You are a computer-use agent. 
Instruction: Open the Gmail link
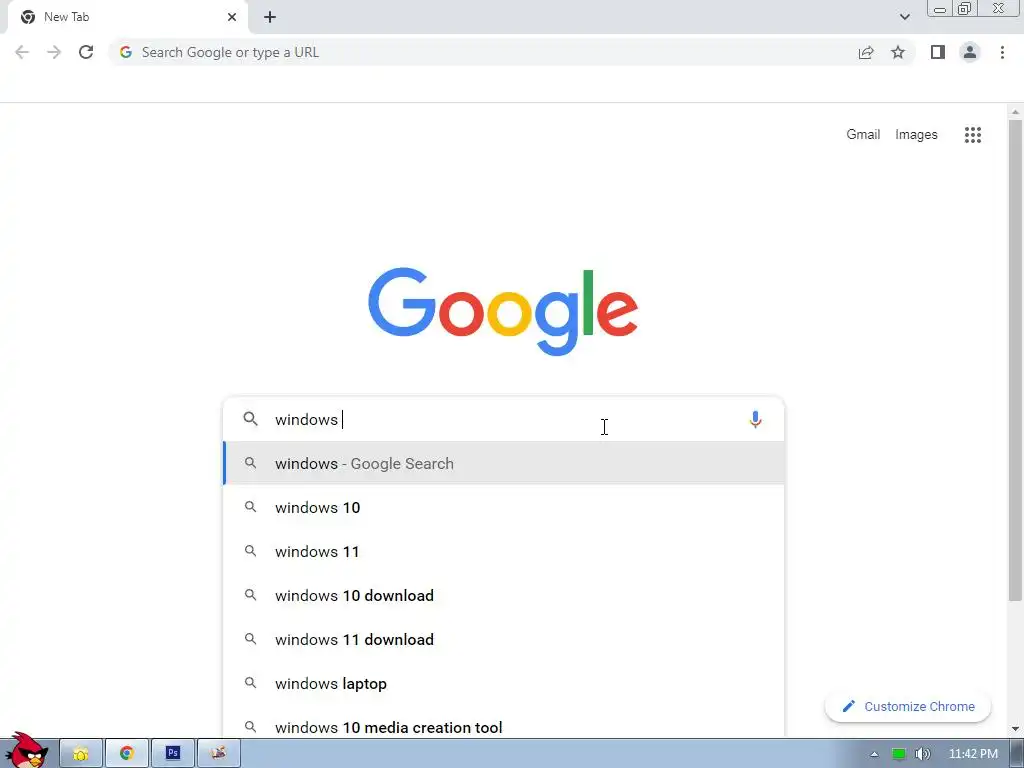863,135
